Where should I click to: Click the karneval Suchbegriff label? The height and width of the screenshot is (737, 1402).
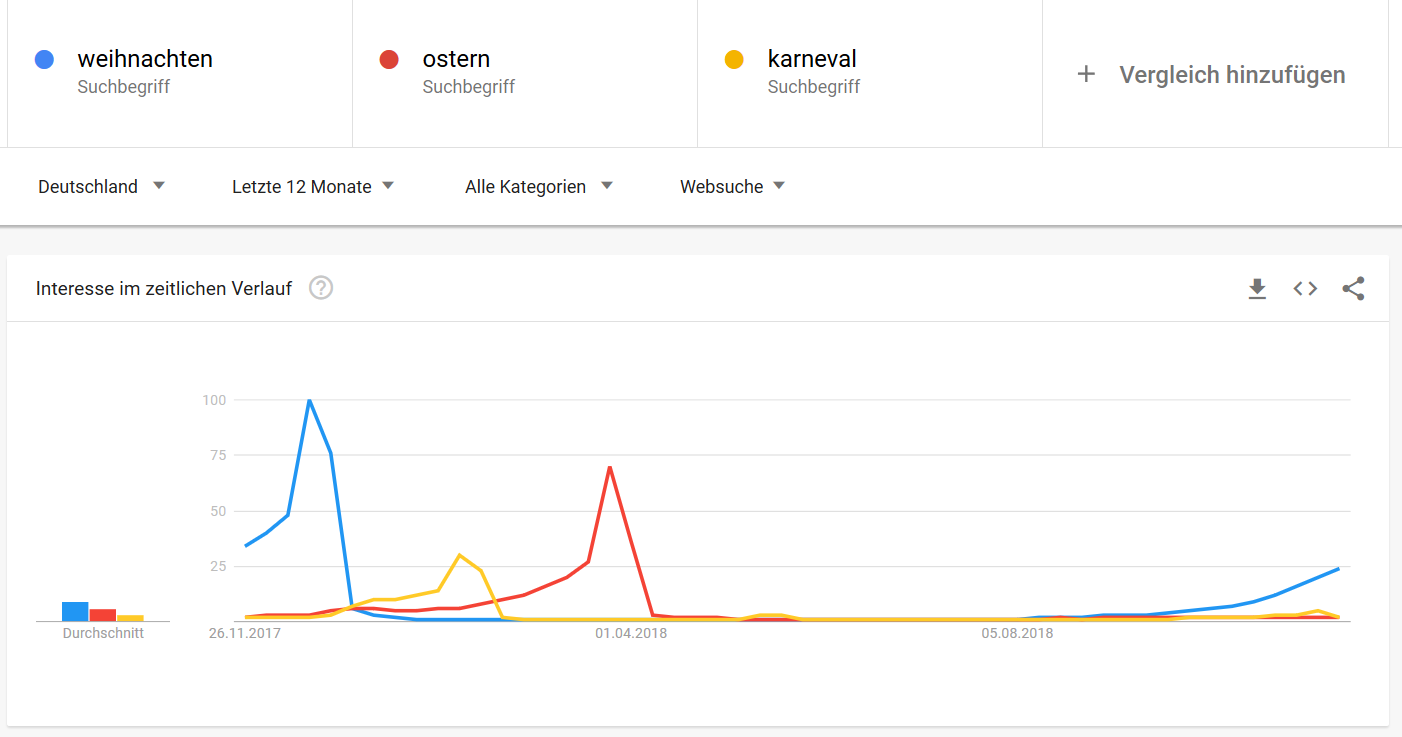(x=812, y=87)
